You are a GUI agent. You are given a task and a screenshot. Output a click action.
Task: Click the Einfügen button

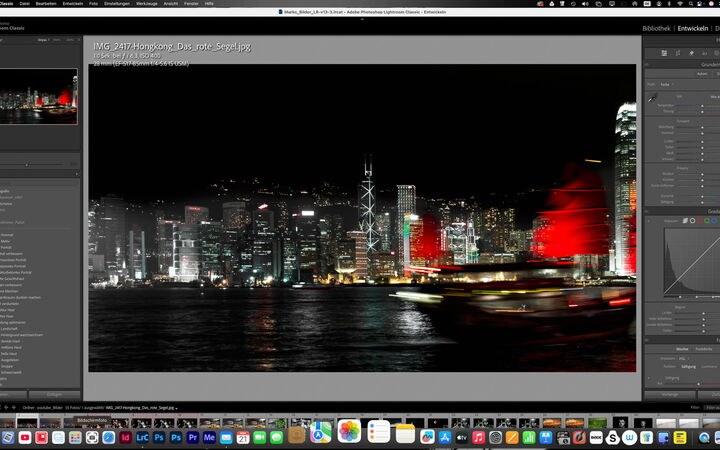pos(55,395)
